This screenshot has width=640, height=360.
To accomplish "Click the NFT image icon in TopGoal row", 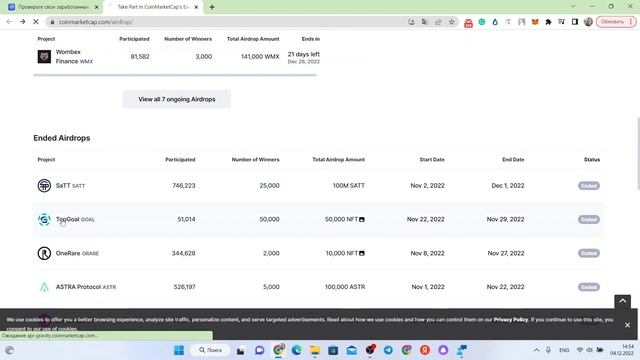I will 362,219.
